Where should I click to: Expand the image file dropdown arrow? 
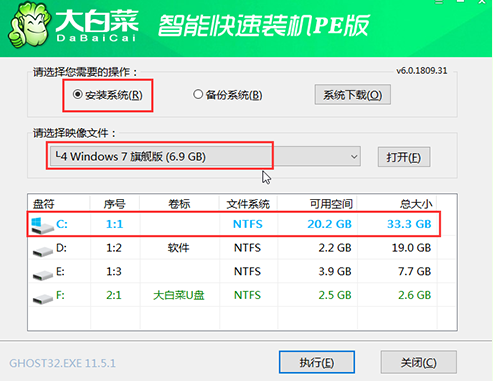coord(354,156)
